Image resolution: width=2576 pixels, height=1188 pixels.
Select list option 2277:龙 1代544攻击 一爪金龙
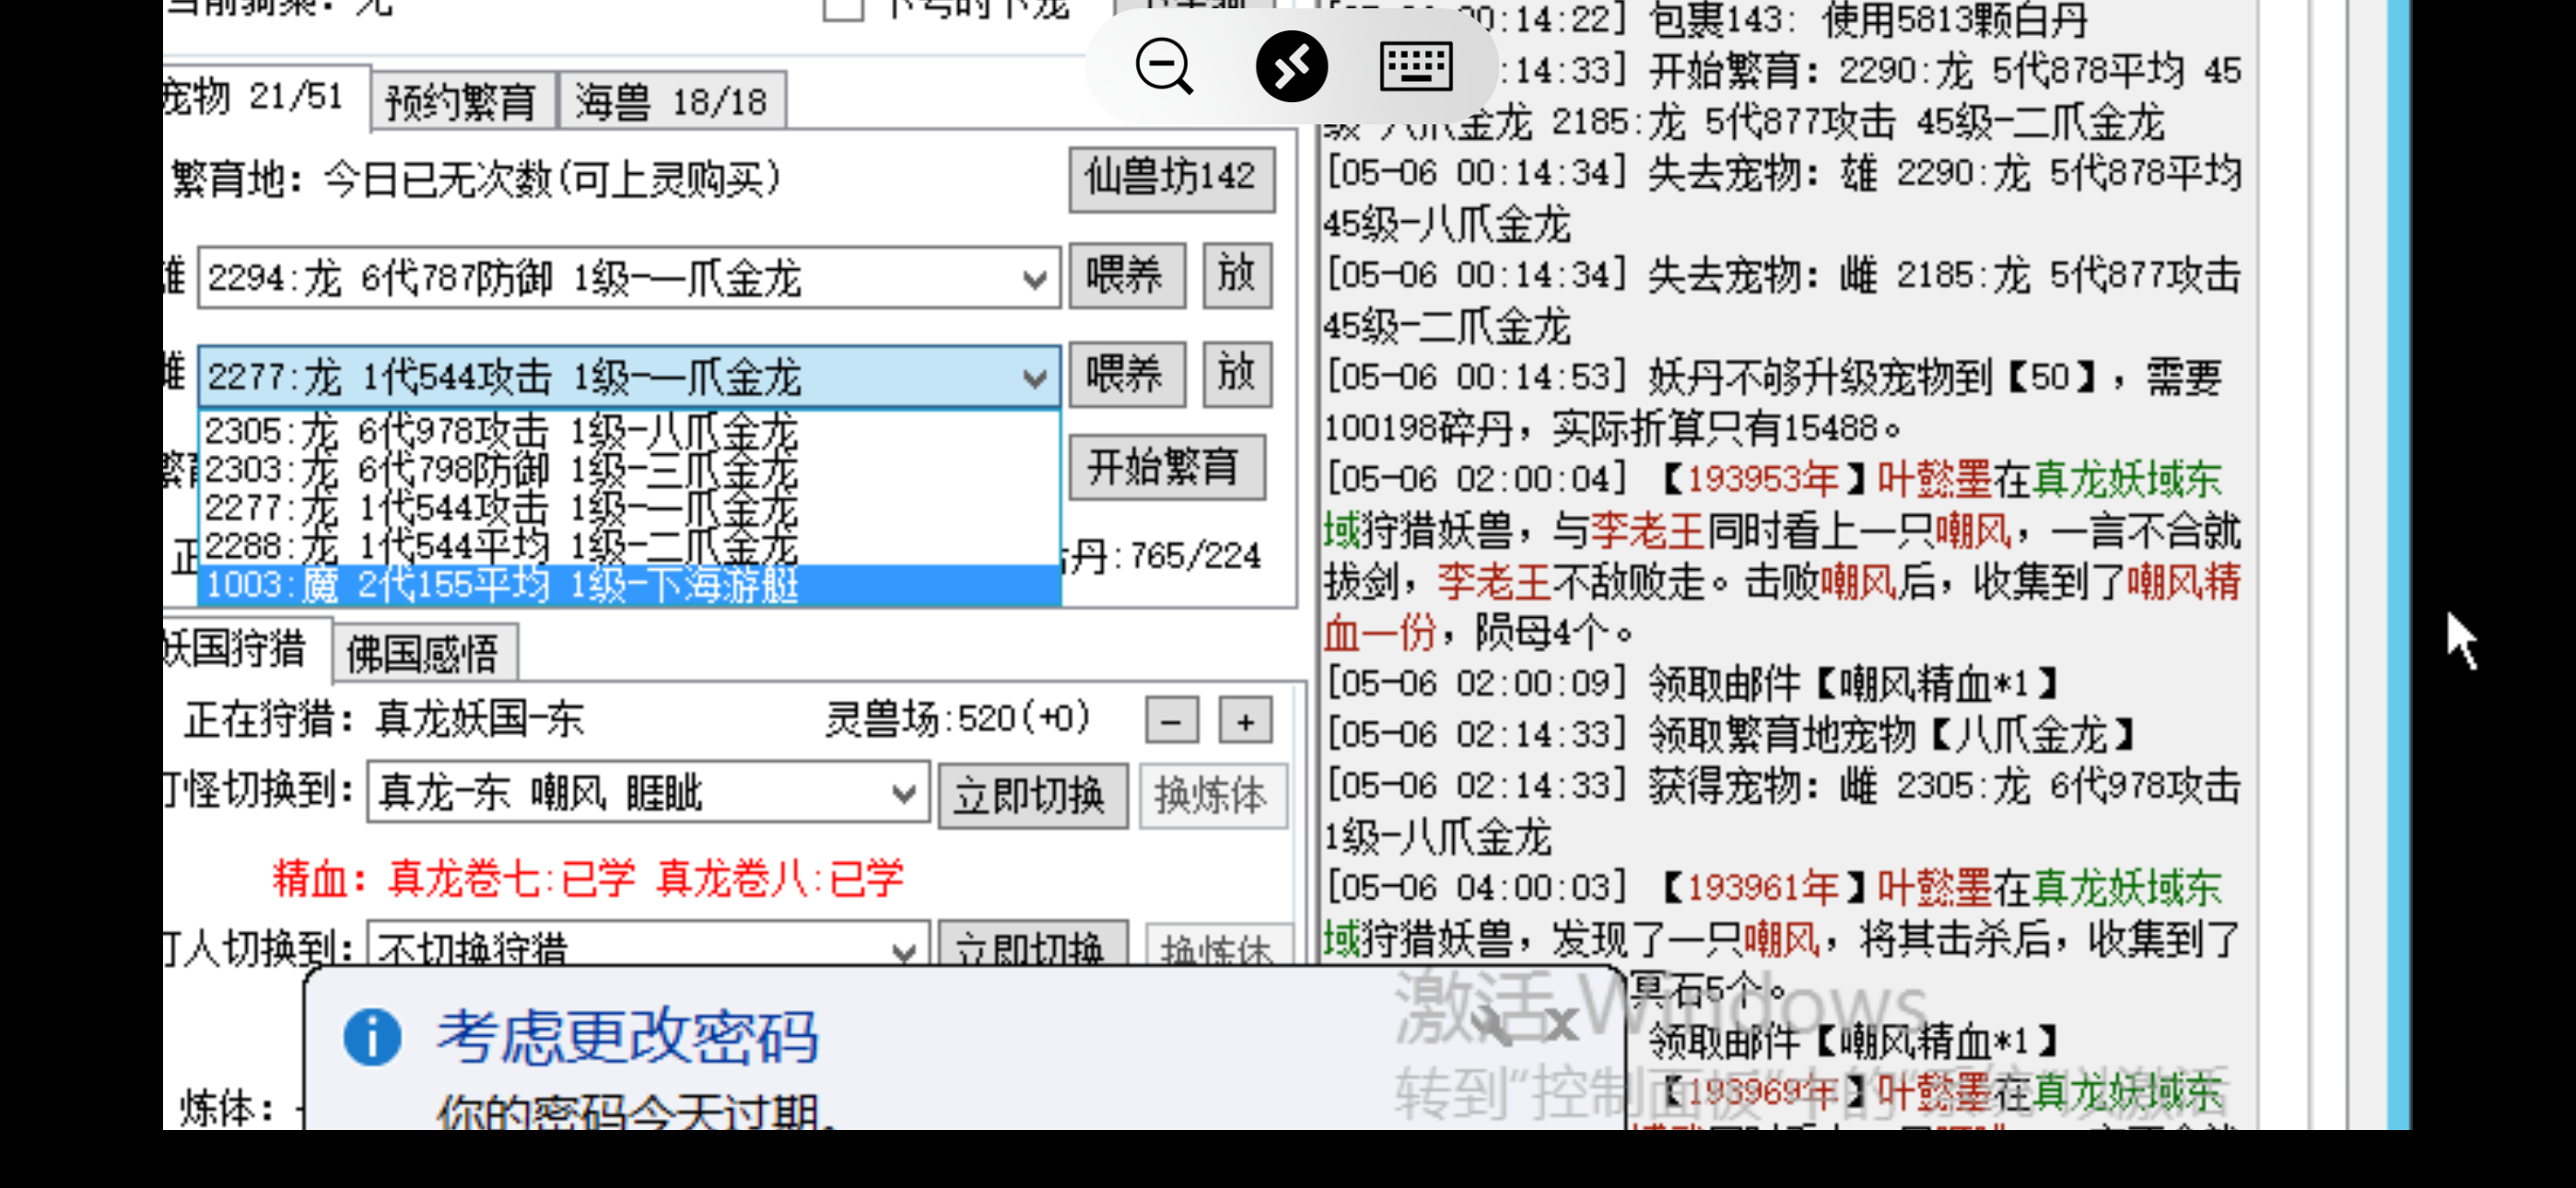629,507
